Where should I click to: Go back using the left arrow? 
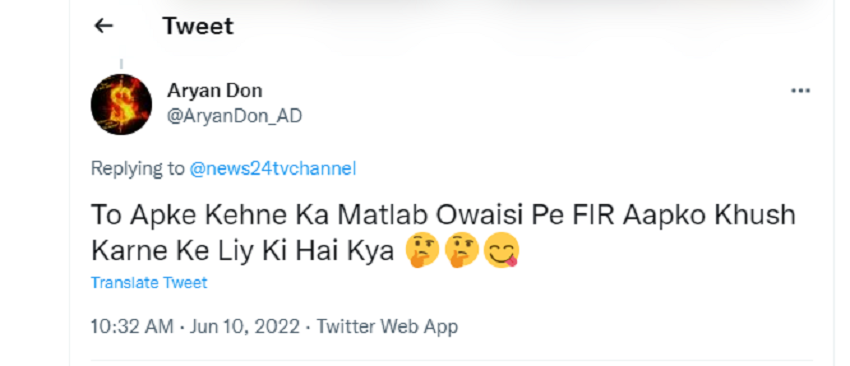[104, 25]
